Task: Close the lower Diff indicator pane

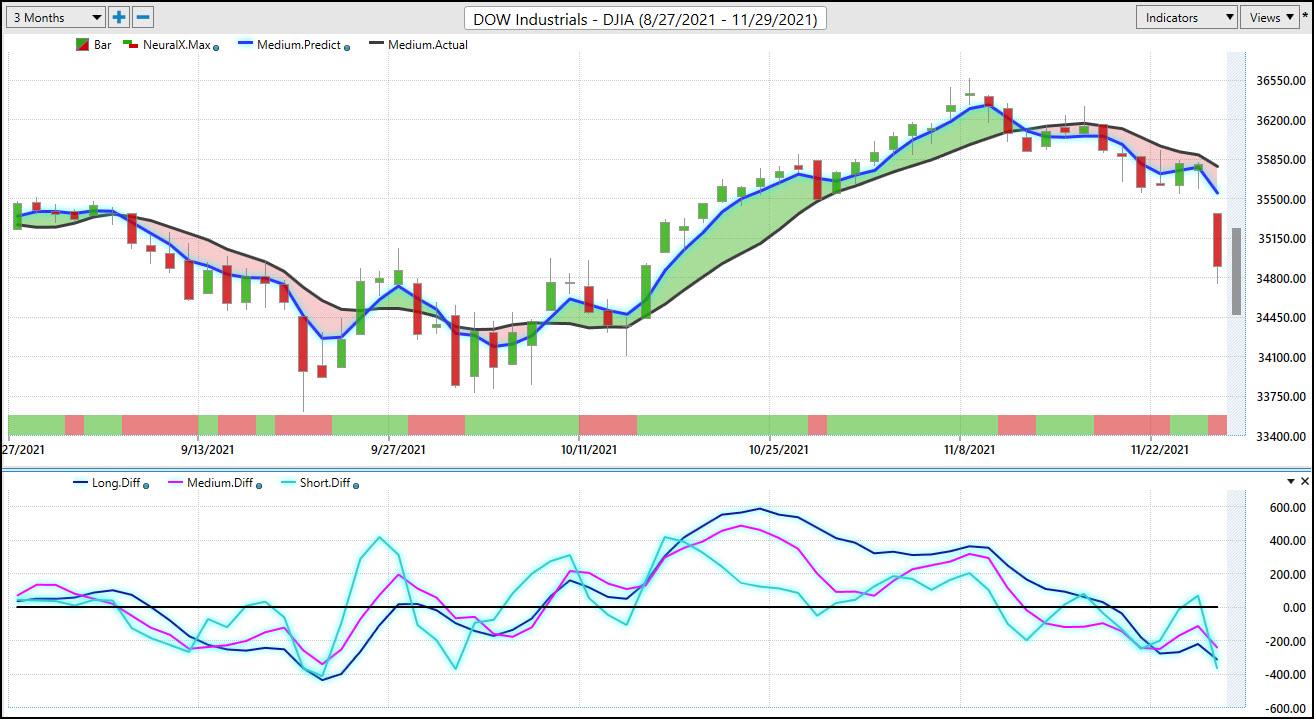Action: [x=1304, y=481]
